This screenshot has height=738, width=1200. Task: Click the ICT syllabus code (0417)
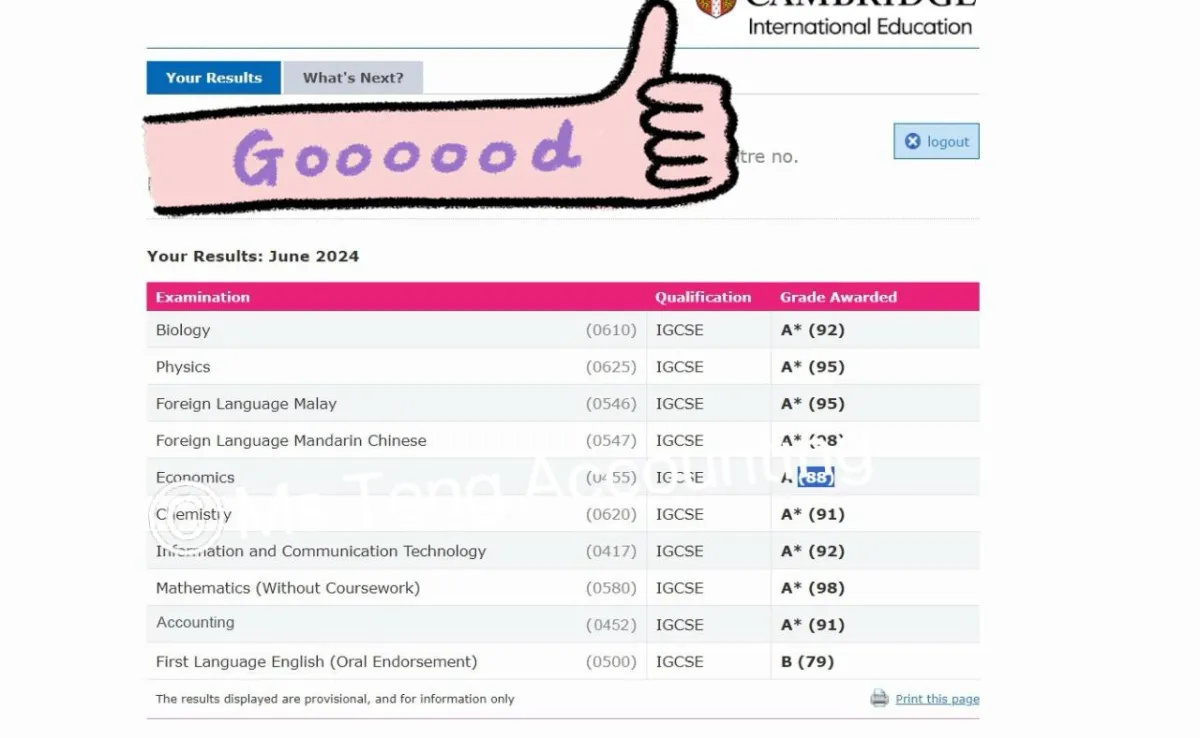611,551
